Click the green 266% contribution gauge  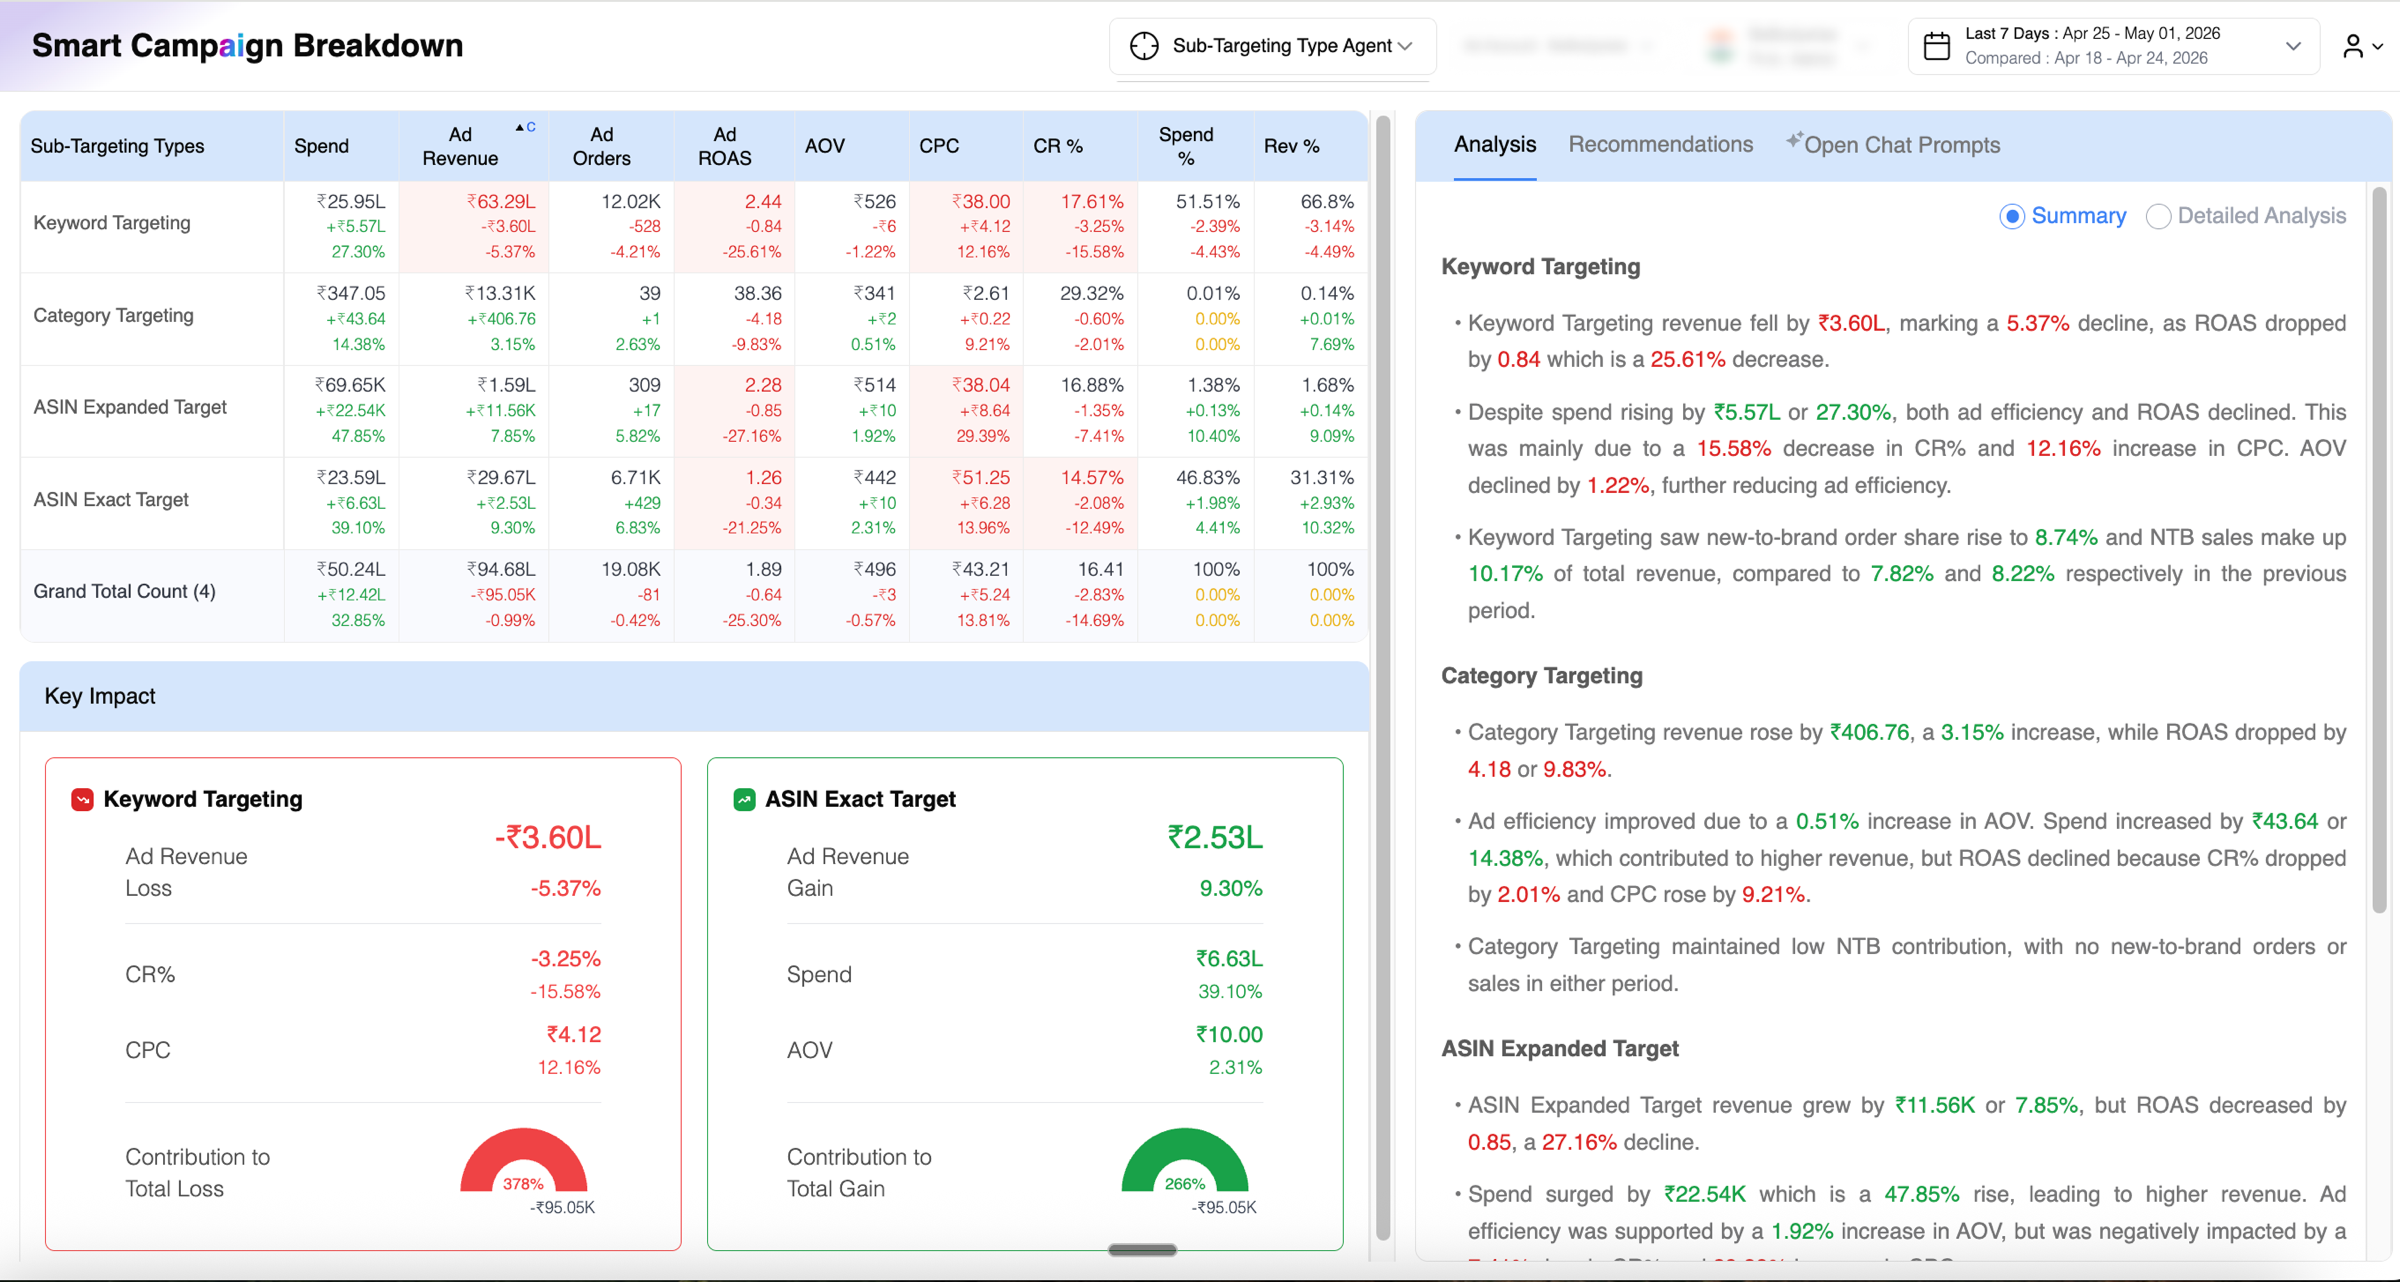pos(1185,1161)
